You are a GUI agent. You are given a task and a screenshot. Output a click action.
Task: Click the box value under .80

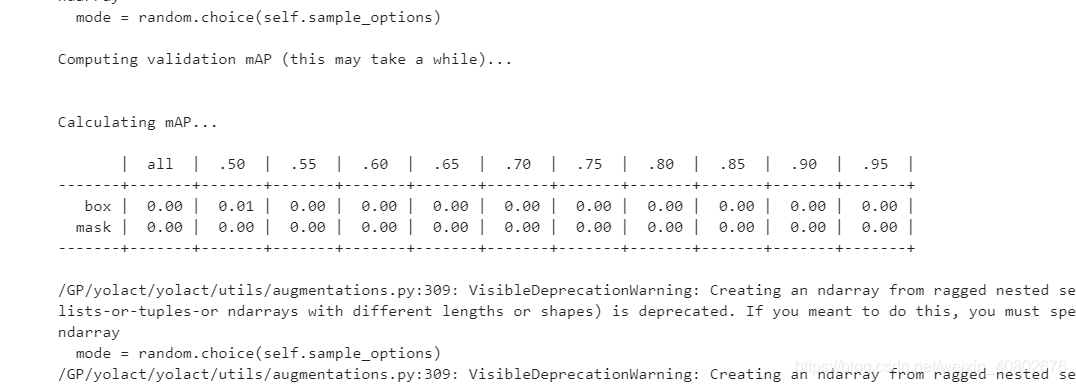[x=665, y=207]
